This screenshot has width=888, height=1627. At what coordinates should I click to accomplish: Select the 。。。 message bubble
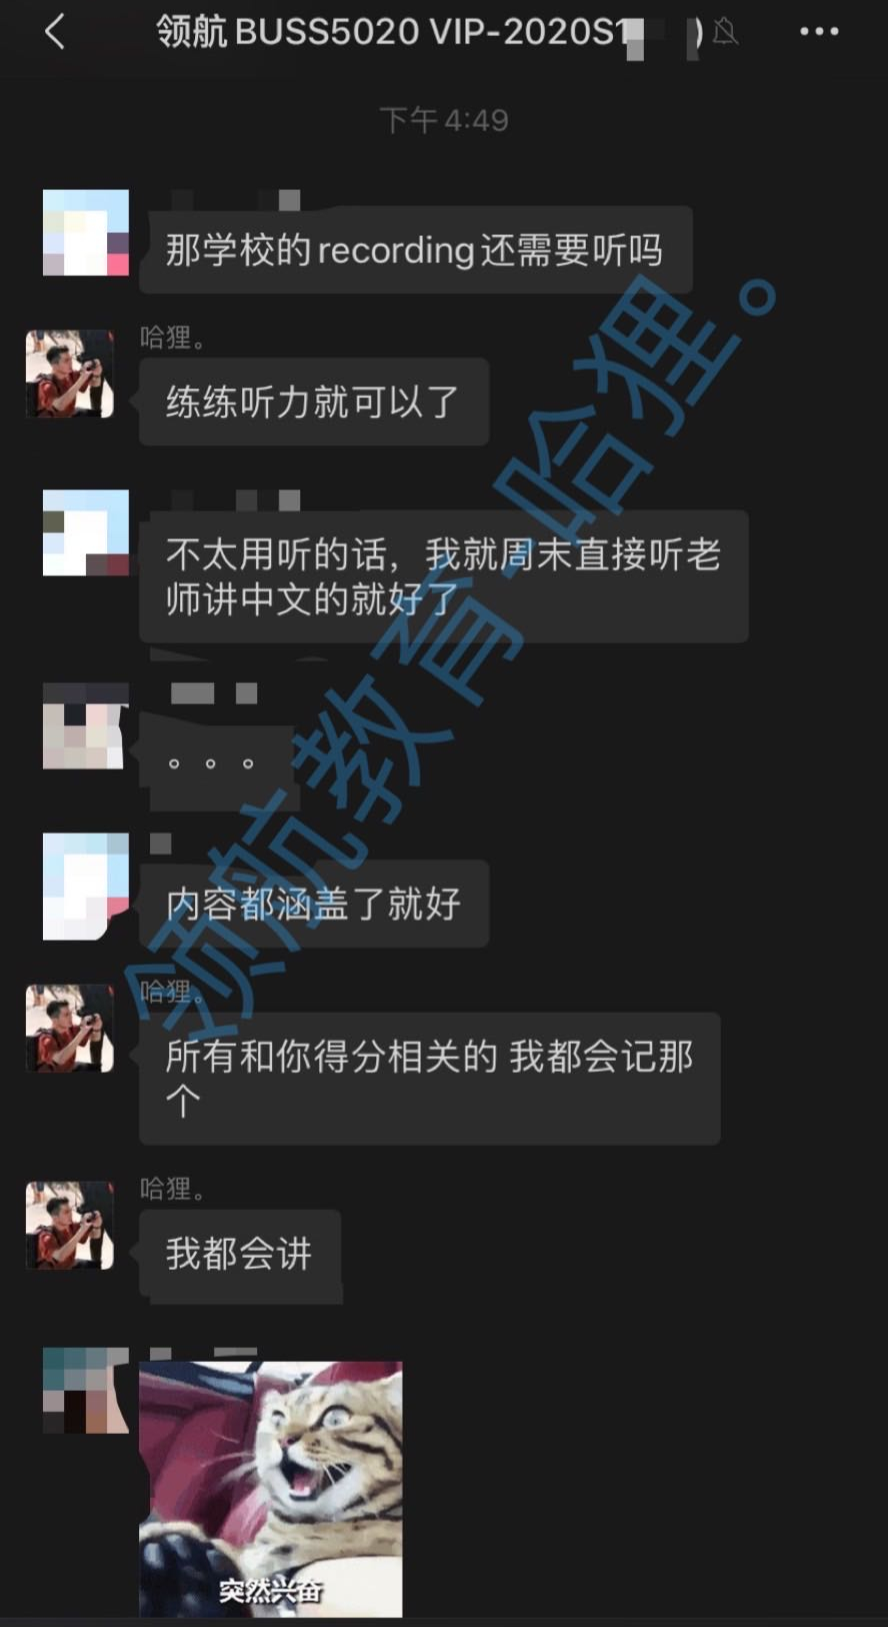point(214,763)
